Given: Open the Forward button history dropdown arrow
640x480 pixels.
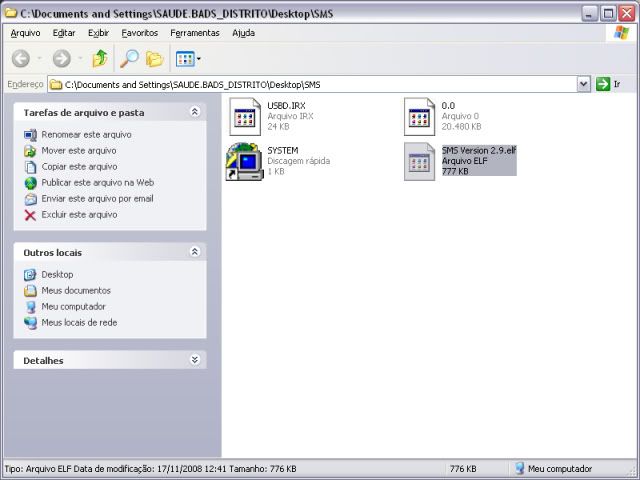Looking at the screenshot, I should coord(80,59).
